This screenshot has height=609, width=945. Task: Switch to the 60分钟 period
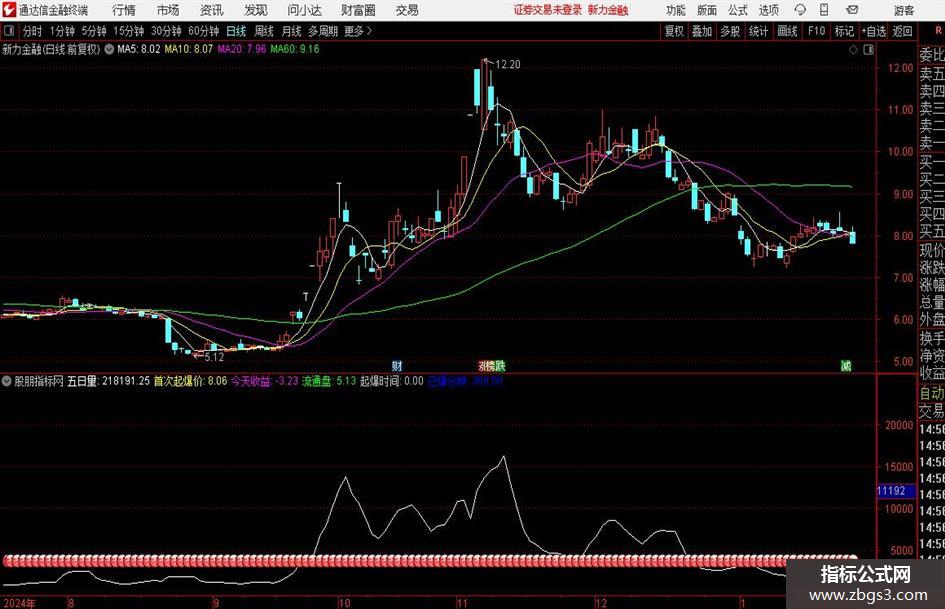[x=203, y=31]
